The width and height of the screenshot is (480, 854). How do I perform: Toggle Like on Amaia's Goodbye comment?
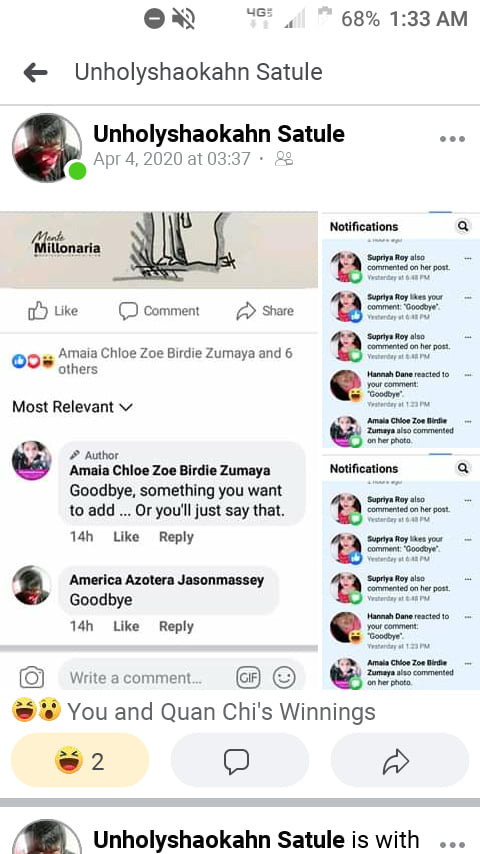(x=126, y=536)
